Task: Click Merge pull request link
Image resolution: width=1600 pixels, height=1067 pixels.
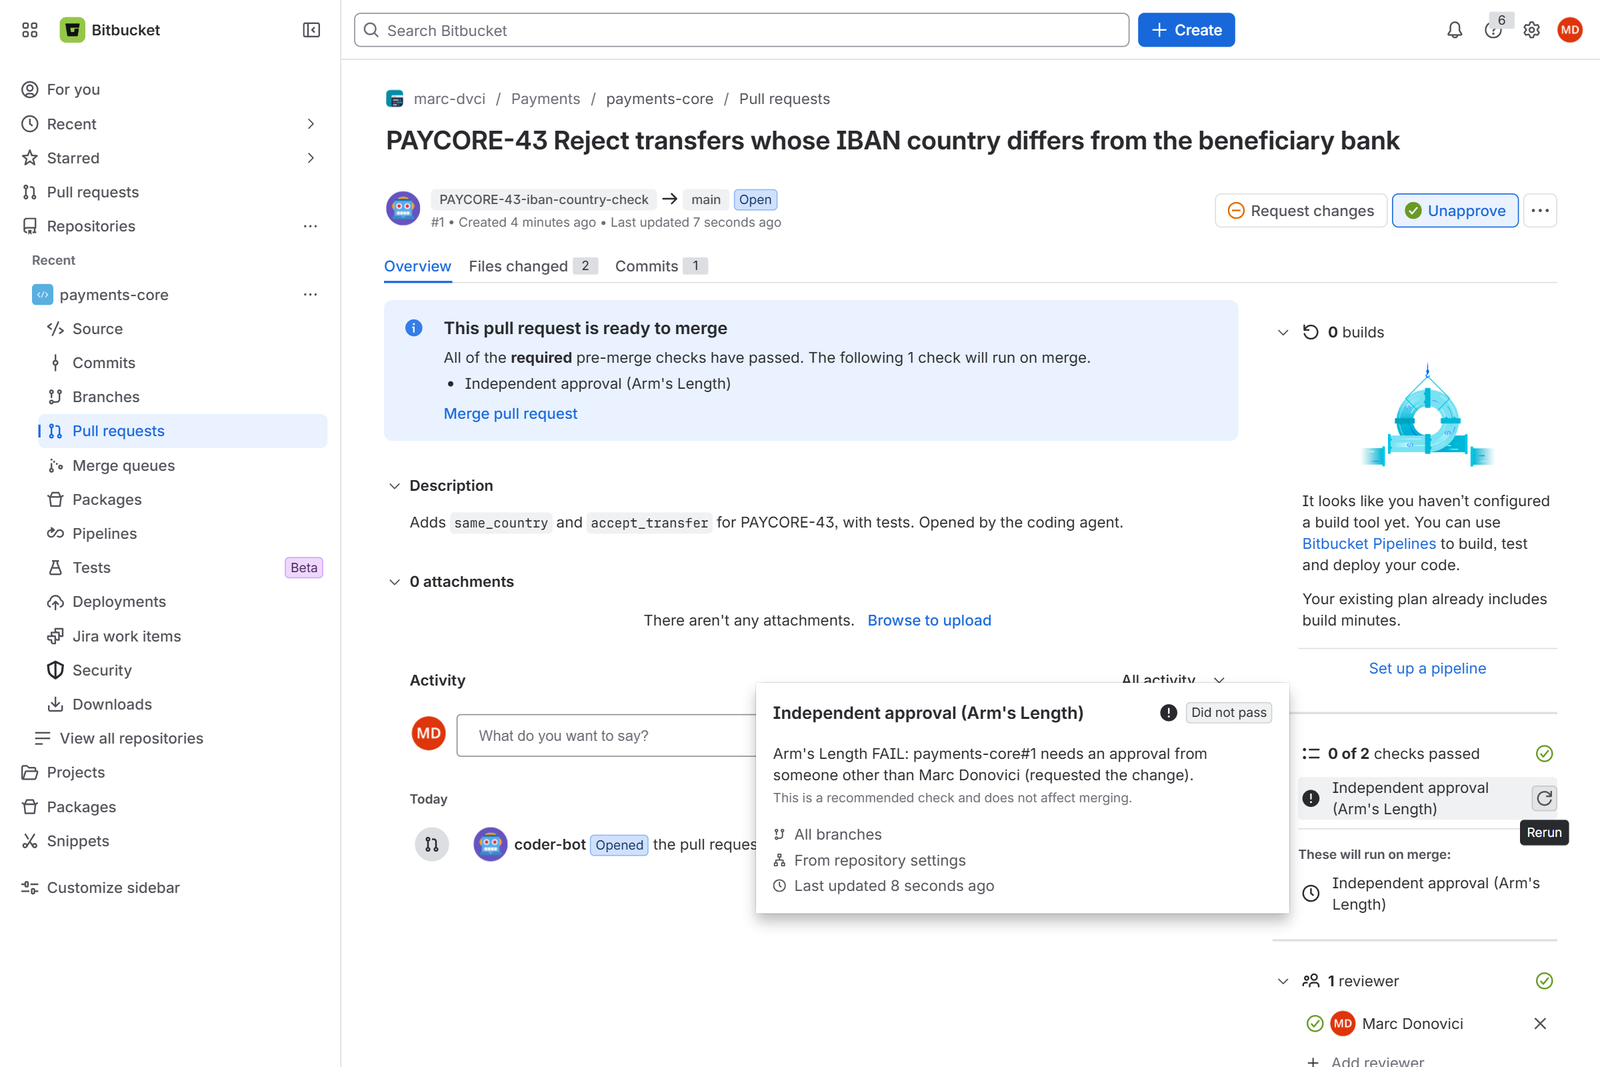Action: 510,414
